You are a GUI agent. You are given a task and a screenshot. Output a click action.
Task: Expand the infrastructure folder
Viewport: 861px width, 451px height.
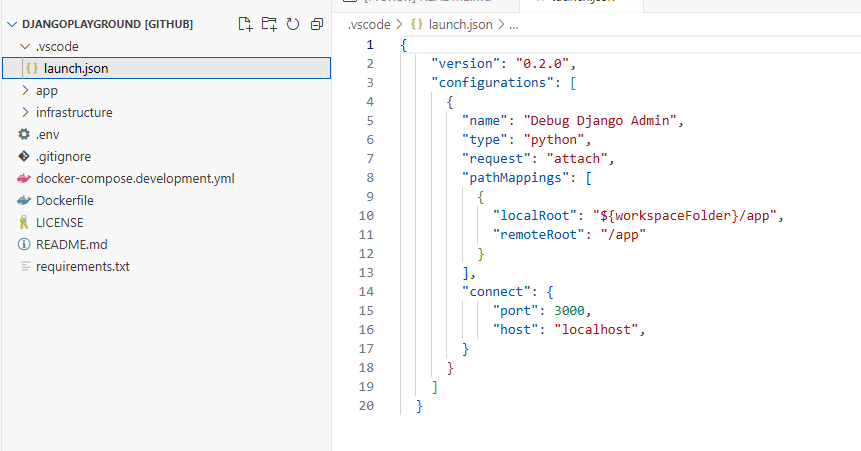click(x=25, y=112)
